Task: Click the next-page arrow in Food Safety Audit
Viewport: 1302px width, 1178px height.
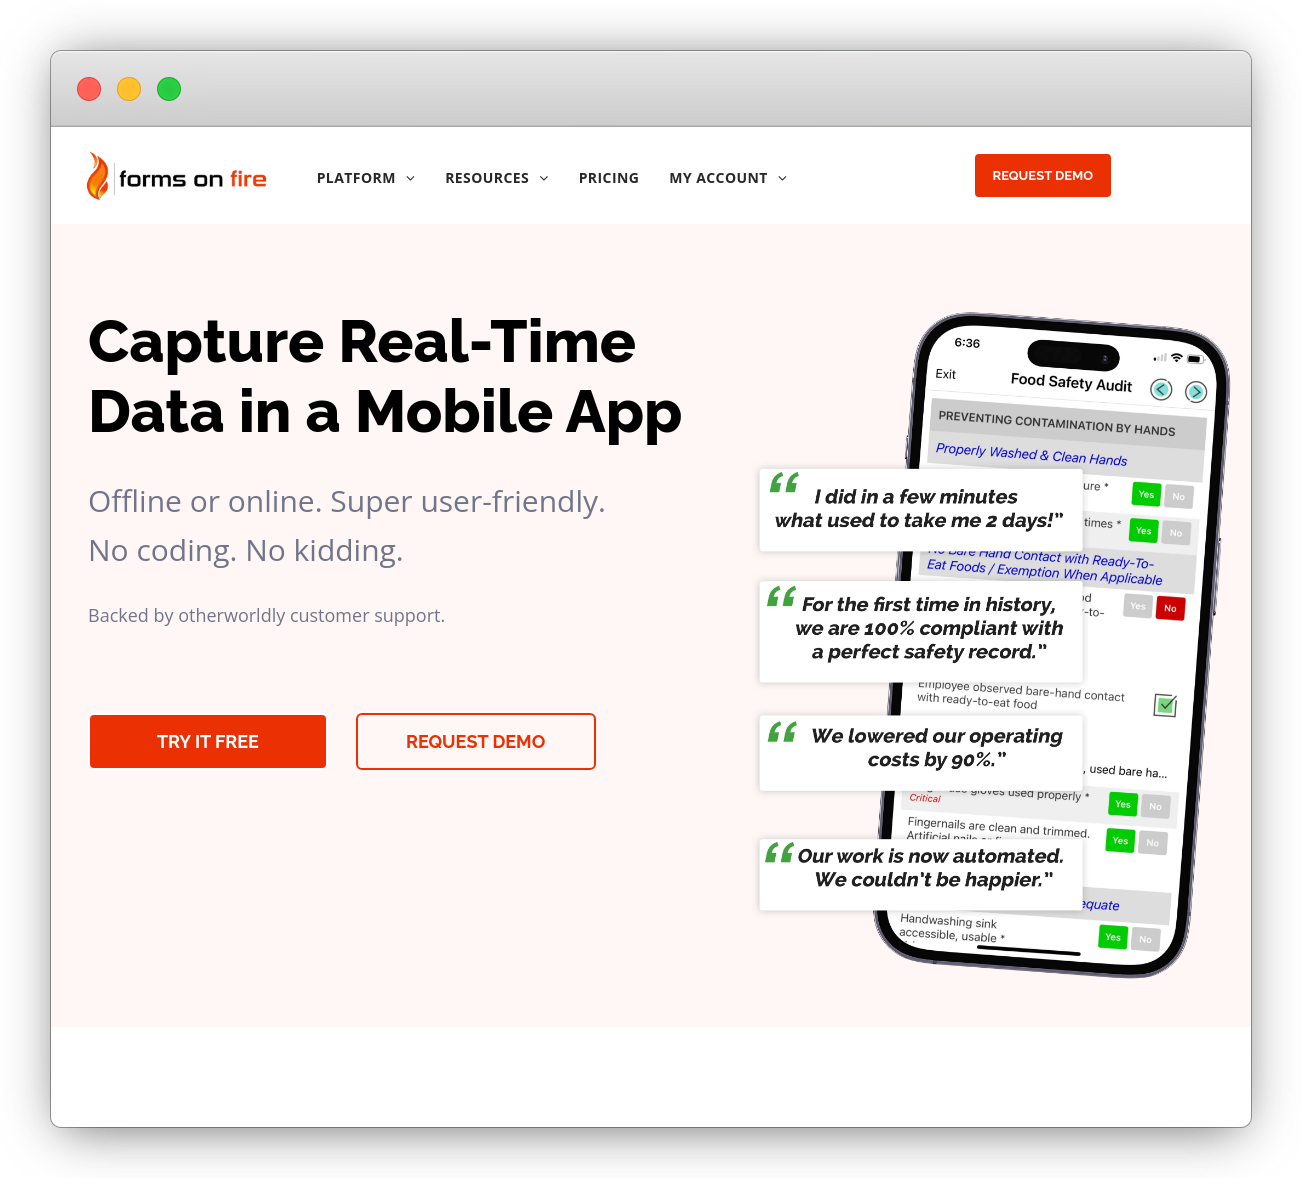Action: (x=1197, y=391)
